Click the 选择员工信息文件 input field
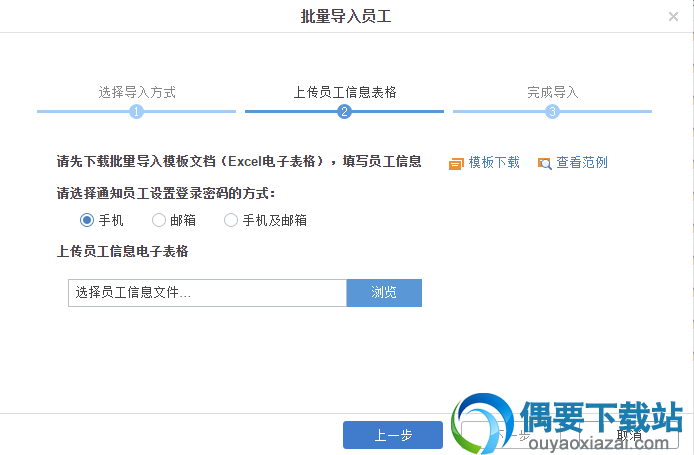This screenshot has height=455, width=694. pos(207,293)
